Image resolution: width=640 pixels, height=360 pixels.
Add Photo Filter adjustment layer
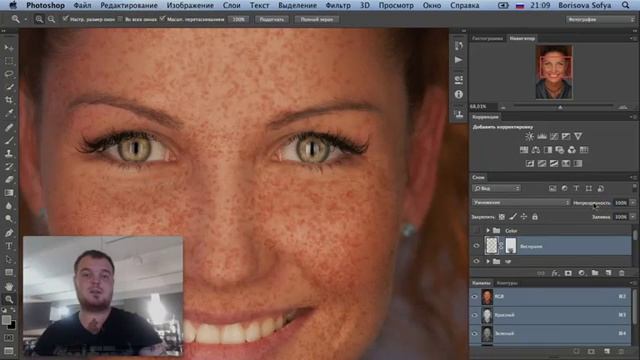[560, 150]
